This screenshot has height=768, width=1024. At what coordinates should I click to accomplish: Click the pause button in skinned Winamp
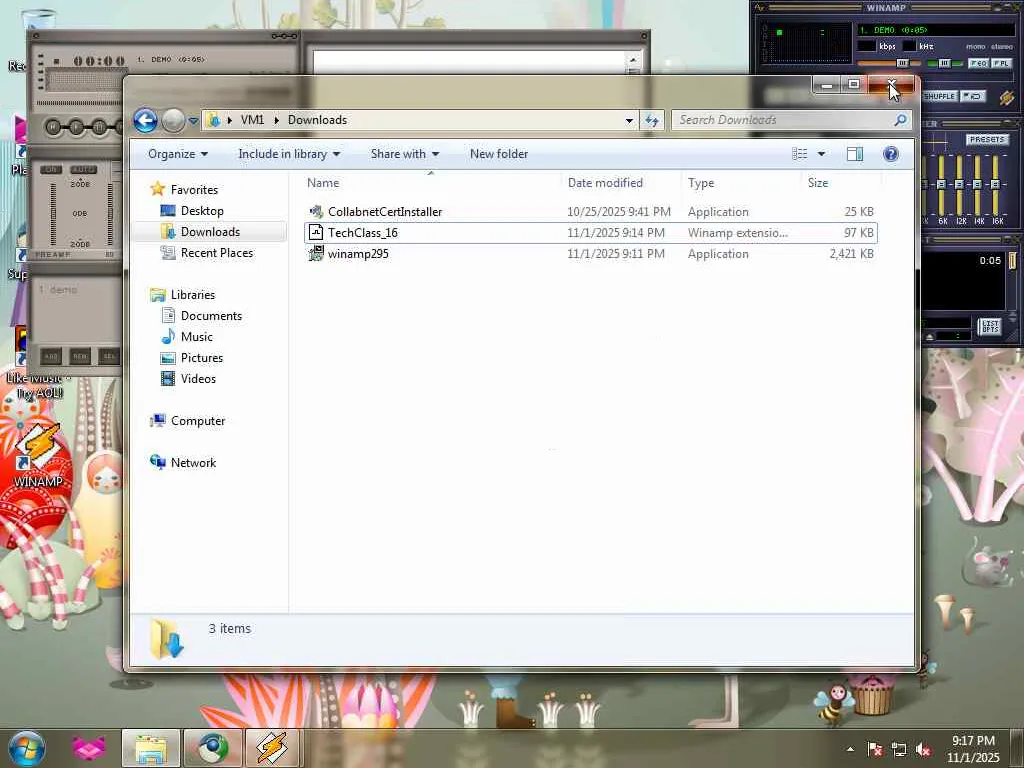(99, 127)
